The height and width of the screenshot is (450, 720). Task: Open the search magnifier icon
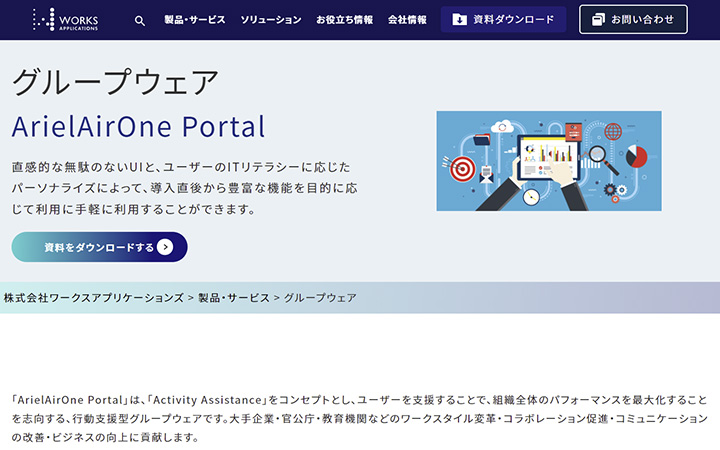click(x=140, y=21)
